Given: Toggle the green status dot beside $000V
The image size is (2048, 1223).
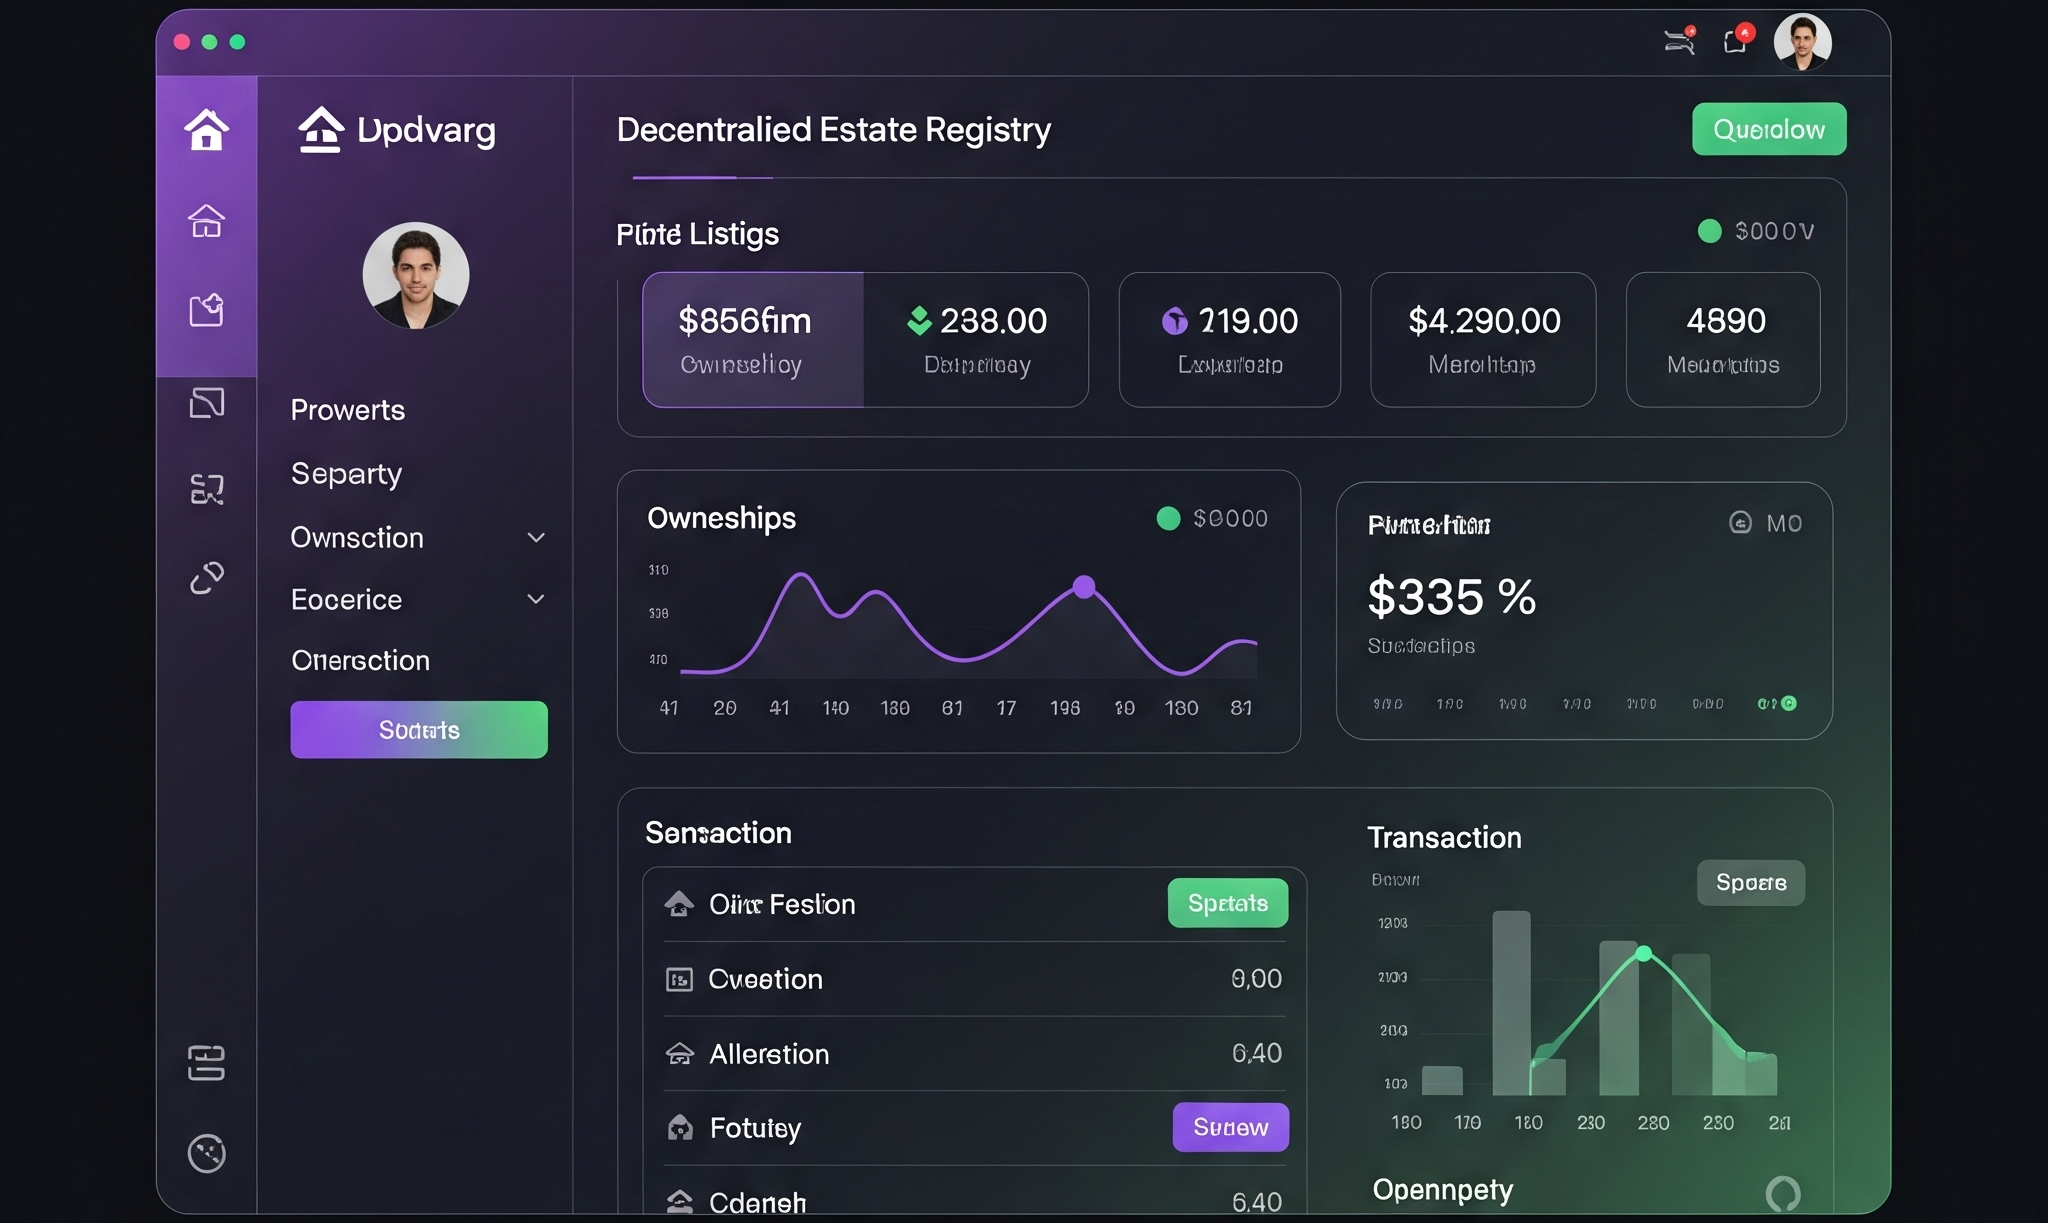Looking at the screenshot, I should (1711, 230).
